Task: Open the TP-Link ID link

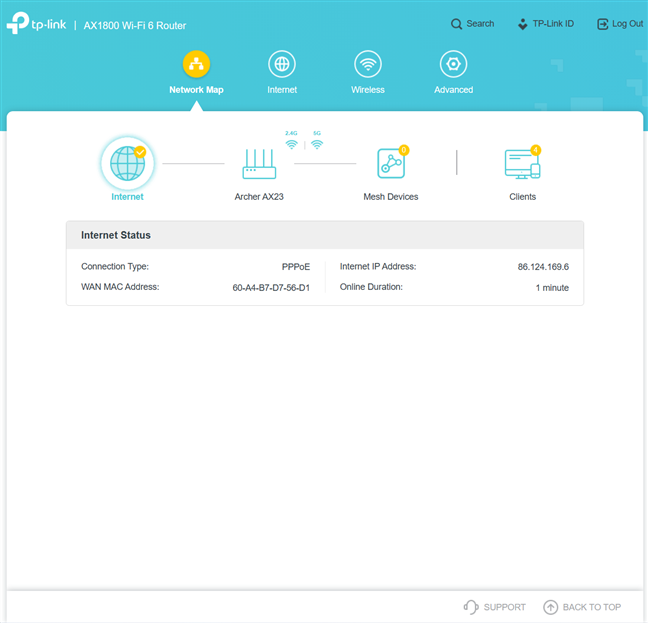Action: 553,24
